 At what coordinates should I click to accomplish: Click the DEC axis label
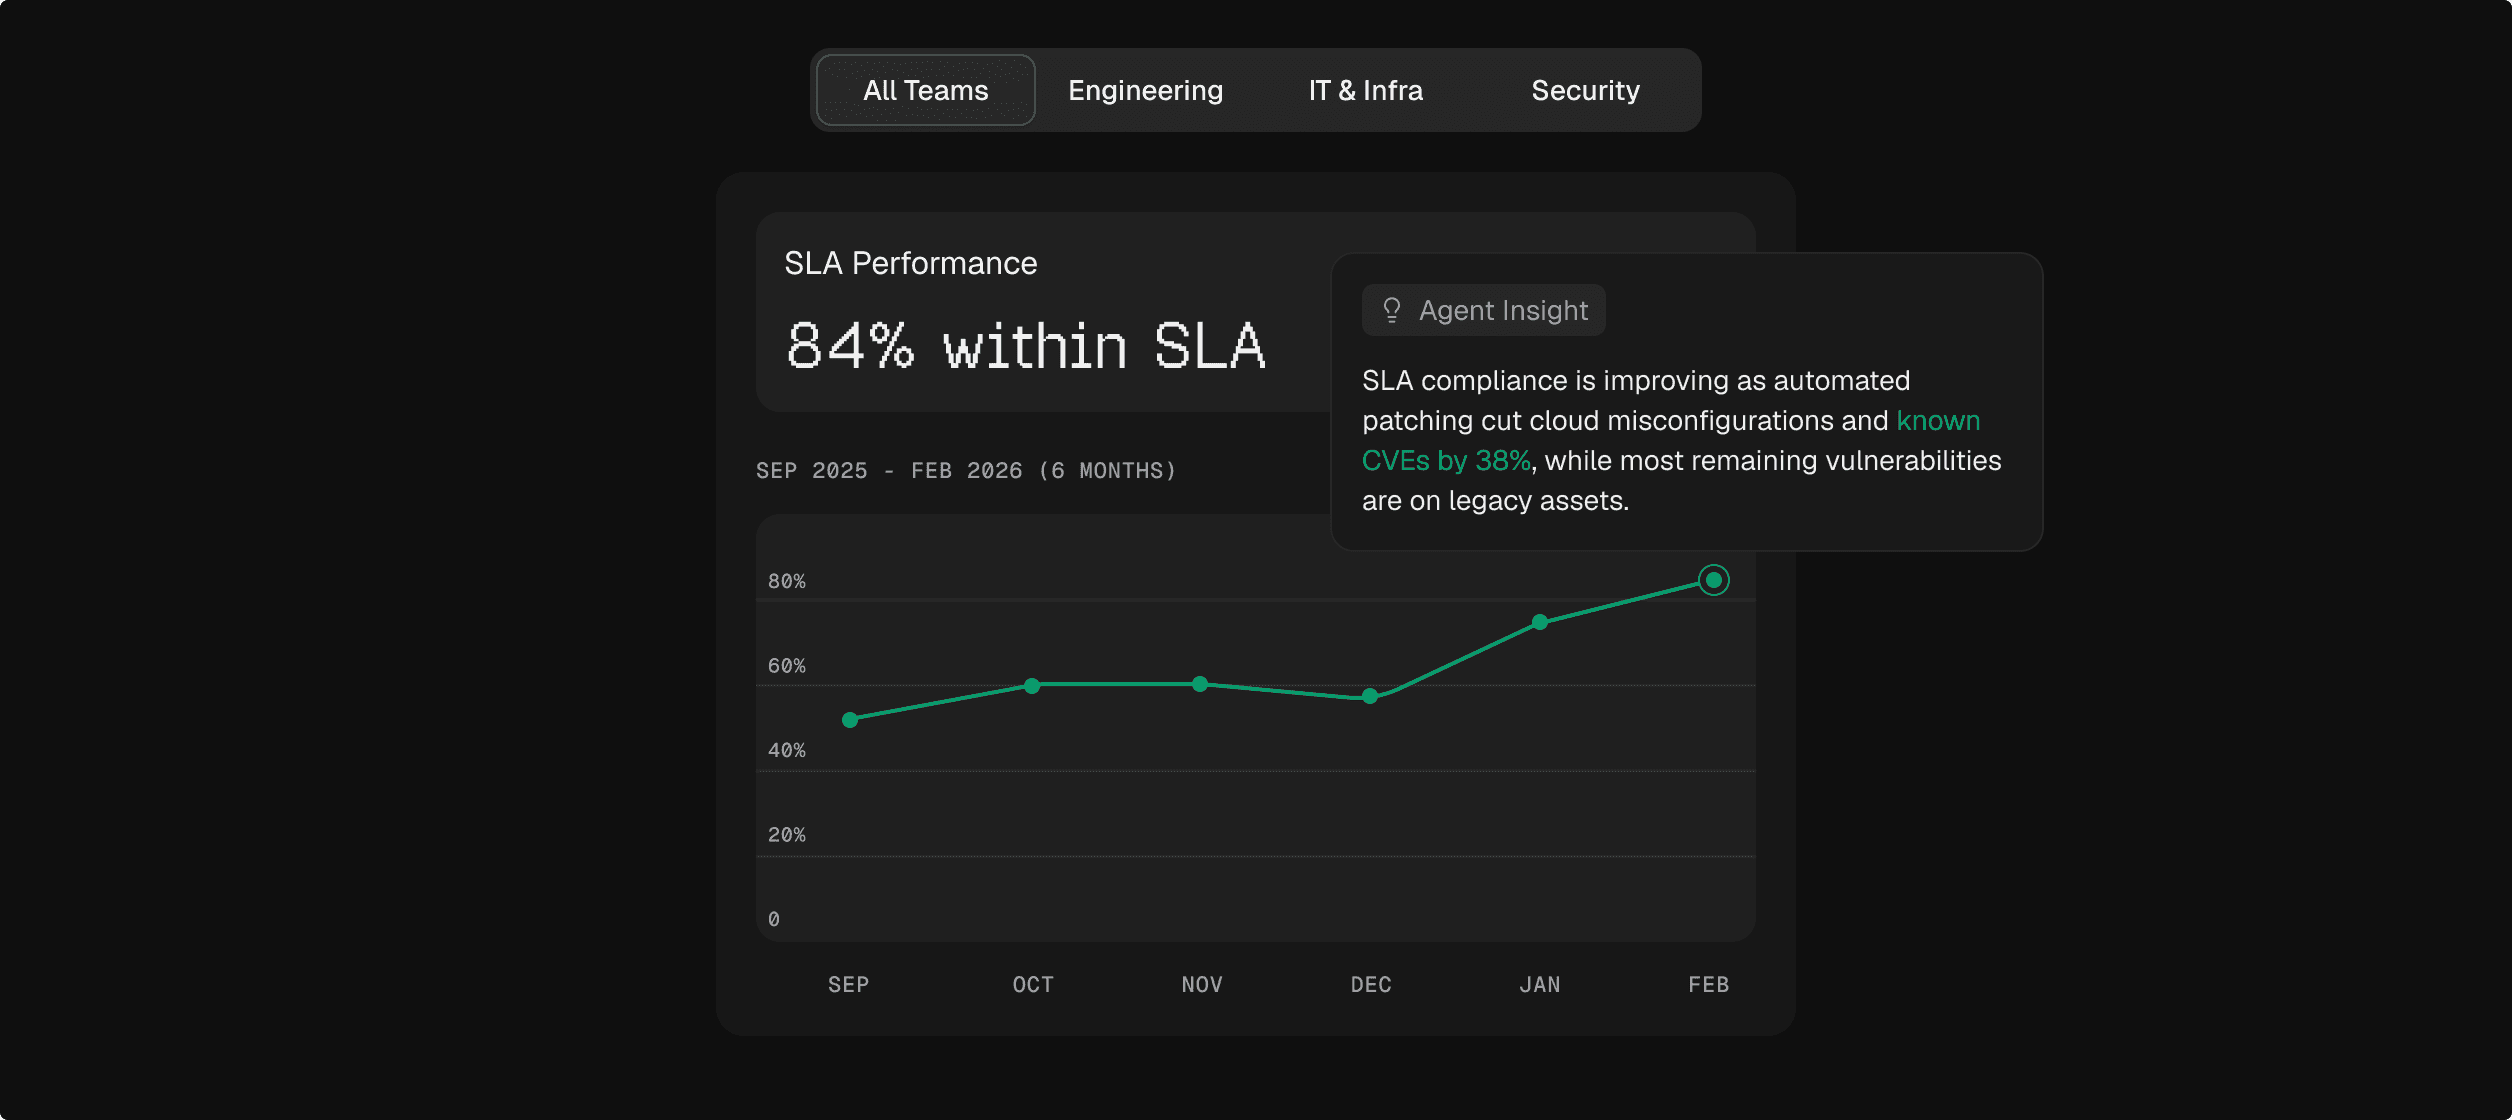pos(1370,984)
